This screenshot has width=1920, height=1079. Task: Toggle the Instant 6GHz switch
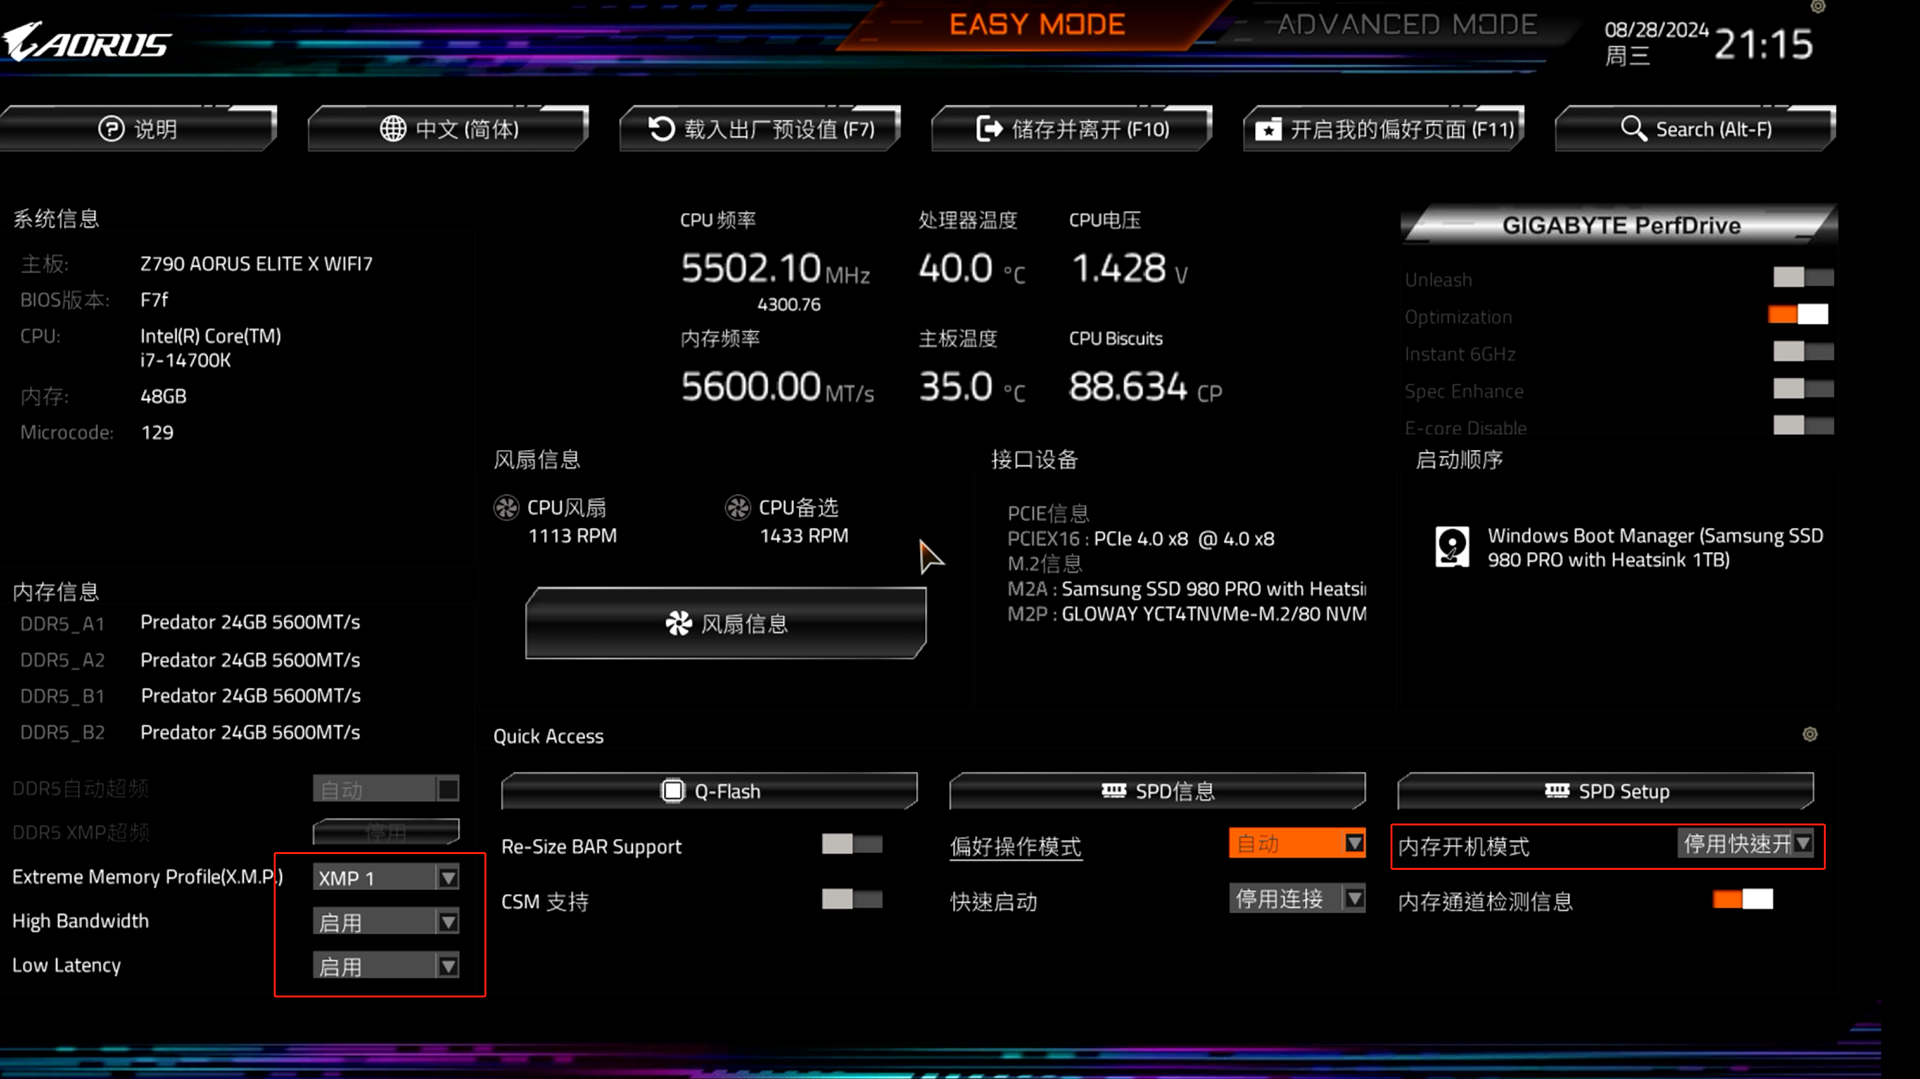tap(1803, 352)
